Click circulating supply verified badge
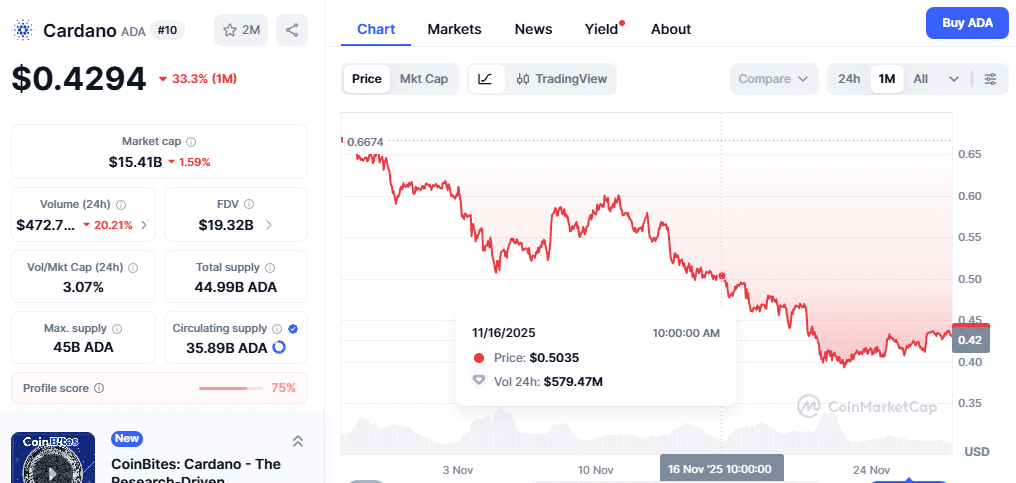The height and width of the screenshot is (483, 1016). click(x=292, y=328)
